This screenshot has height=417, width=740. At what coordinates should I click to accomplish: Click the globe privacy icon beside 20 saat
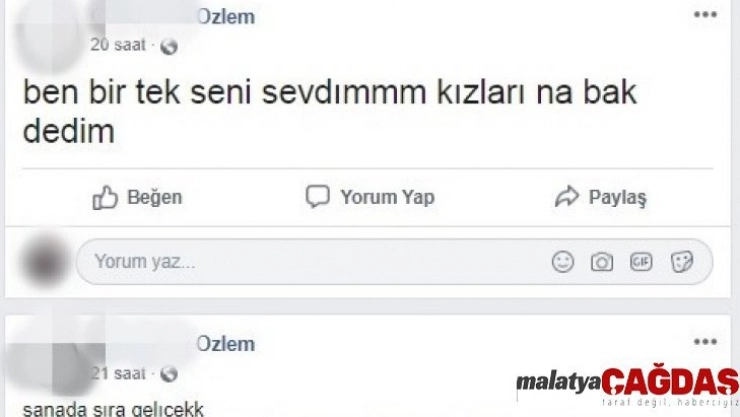click(168, 45)
